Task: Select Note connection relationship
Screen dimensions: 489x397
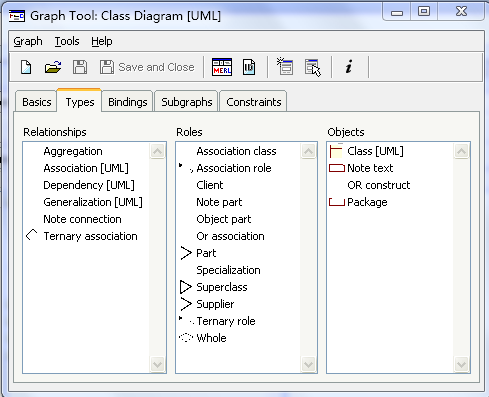Action: point(82,219)
